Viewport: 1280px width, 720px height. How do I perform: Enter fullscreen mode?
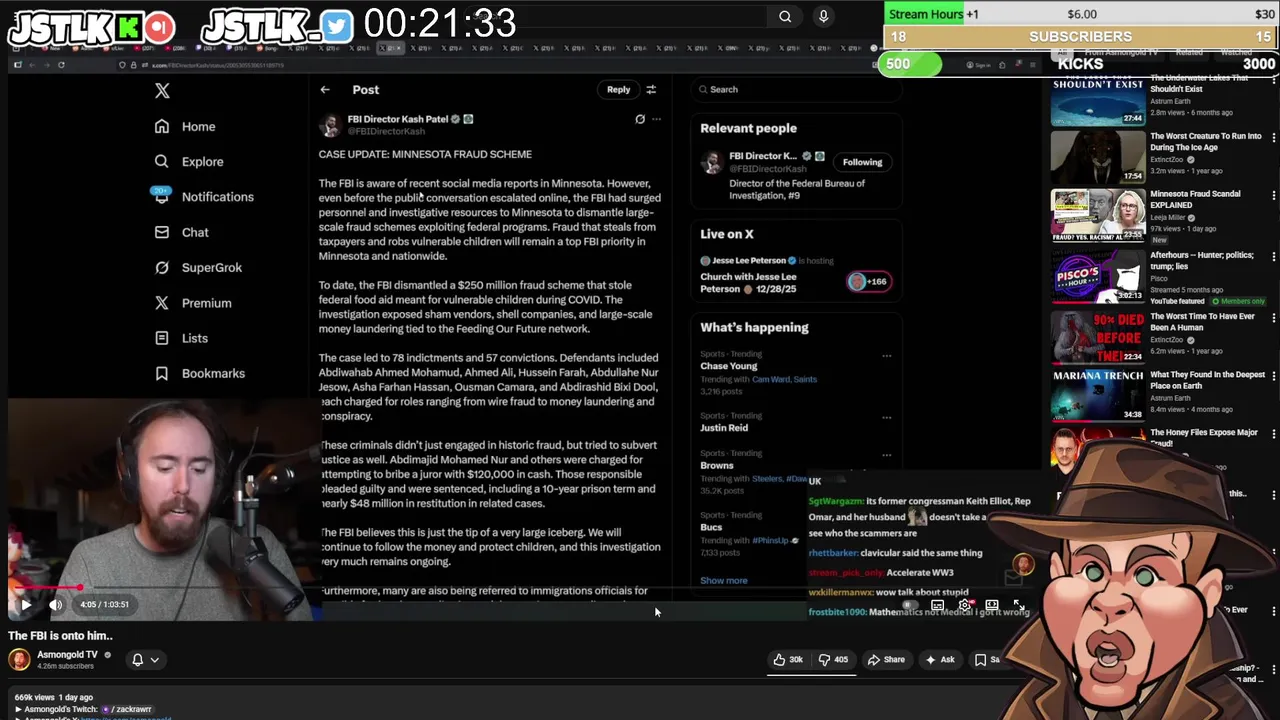click(x=1018, y=605)
